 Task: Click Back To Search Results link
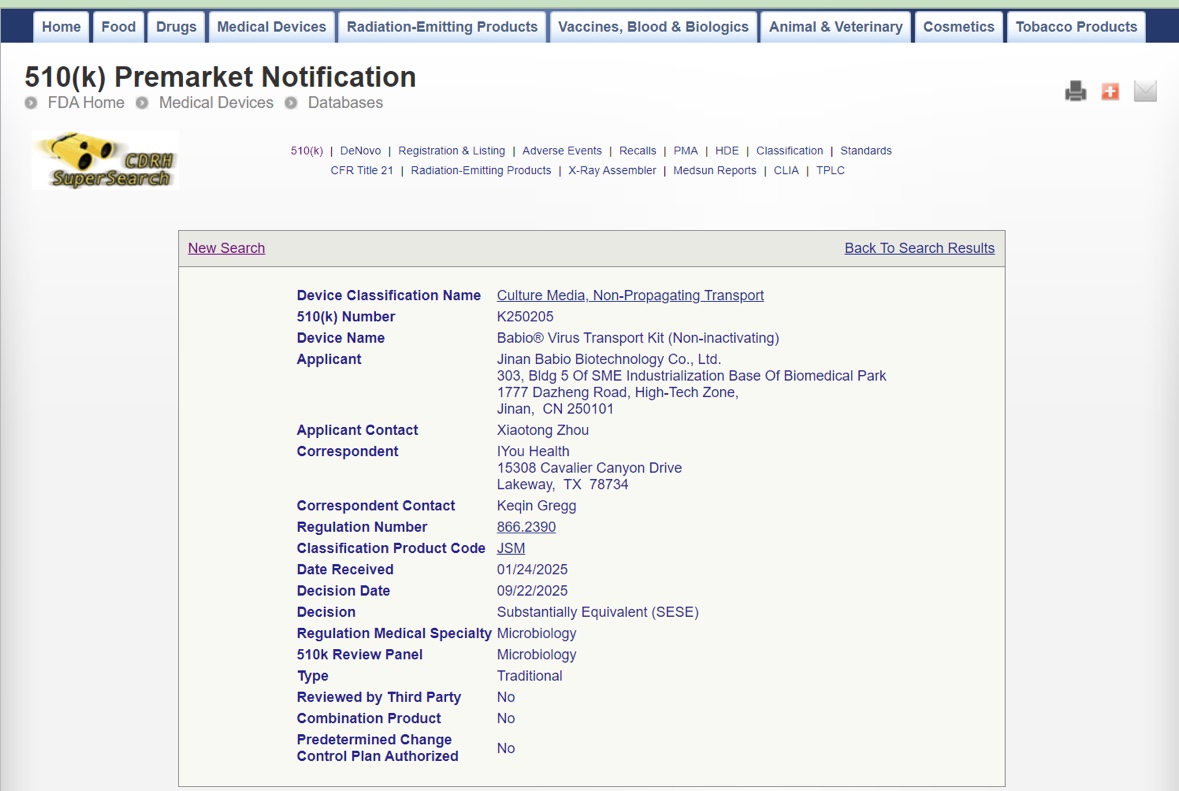point(919,248)
